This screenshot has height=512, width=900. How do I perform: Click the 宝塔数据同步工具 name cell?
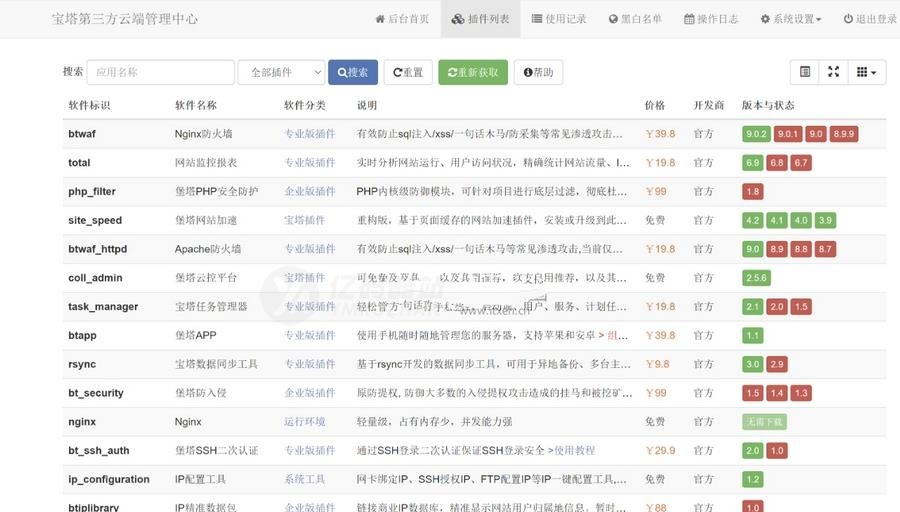pyautogui.click(x=216, y=364)
